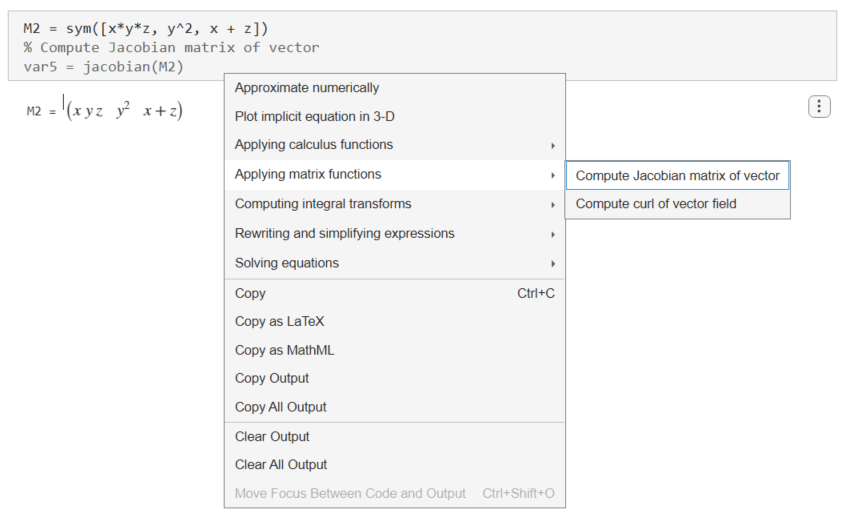Click the three-dot output options button
Image resolution: width=845 pixels, height=522 pixels.
(819, 106)
